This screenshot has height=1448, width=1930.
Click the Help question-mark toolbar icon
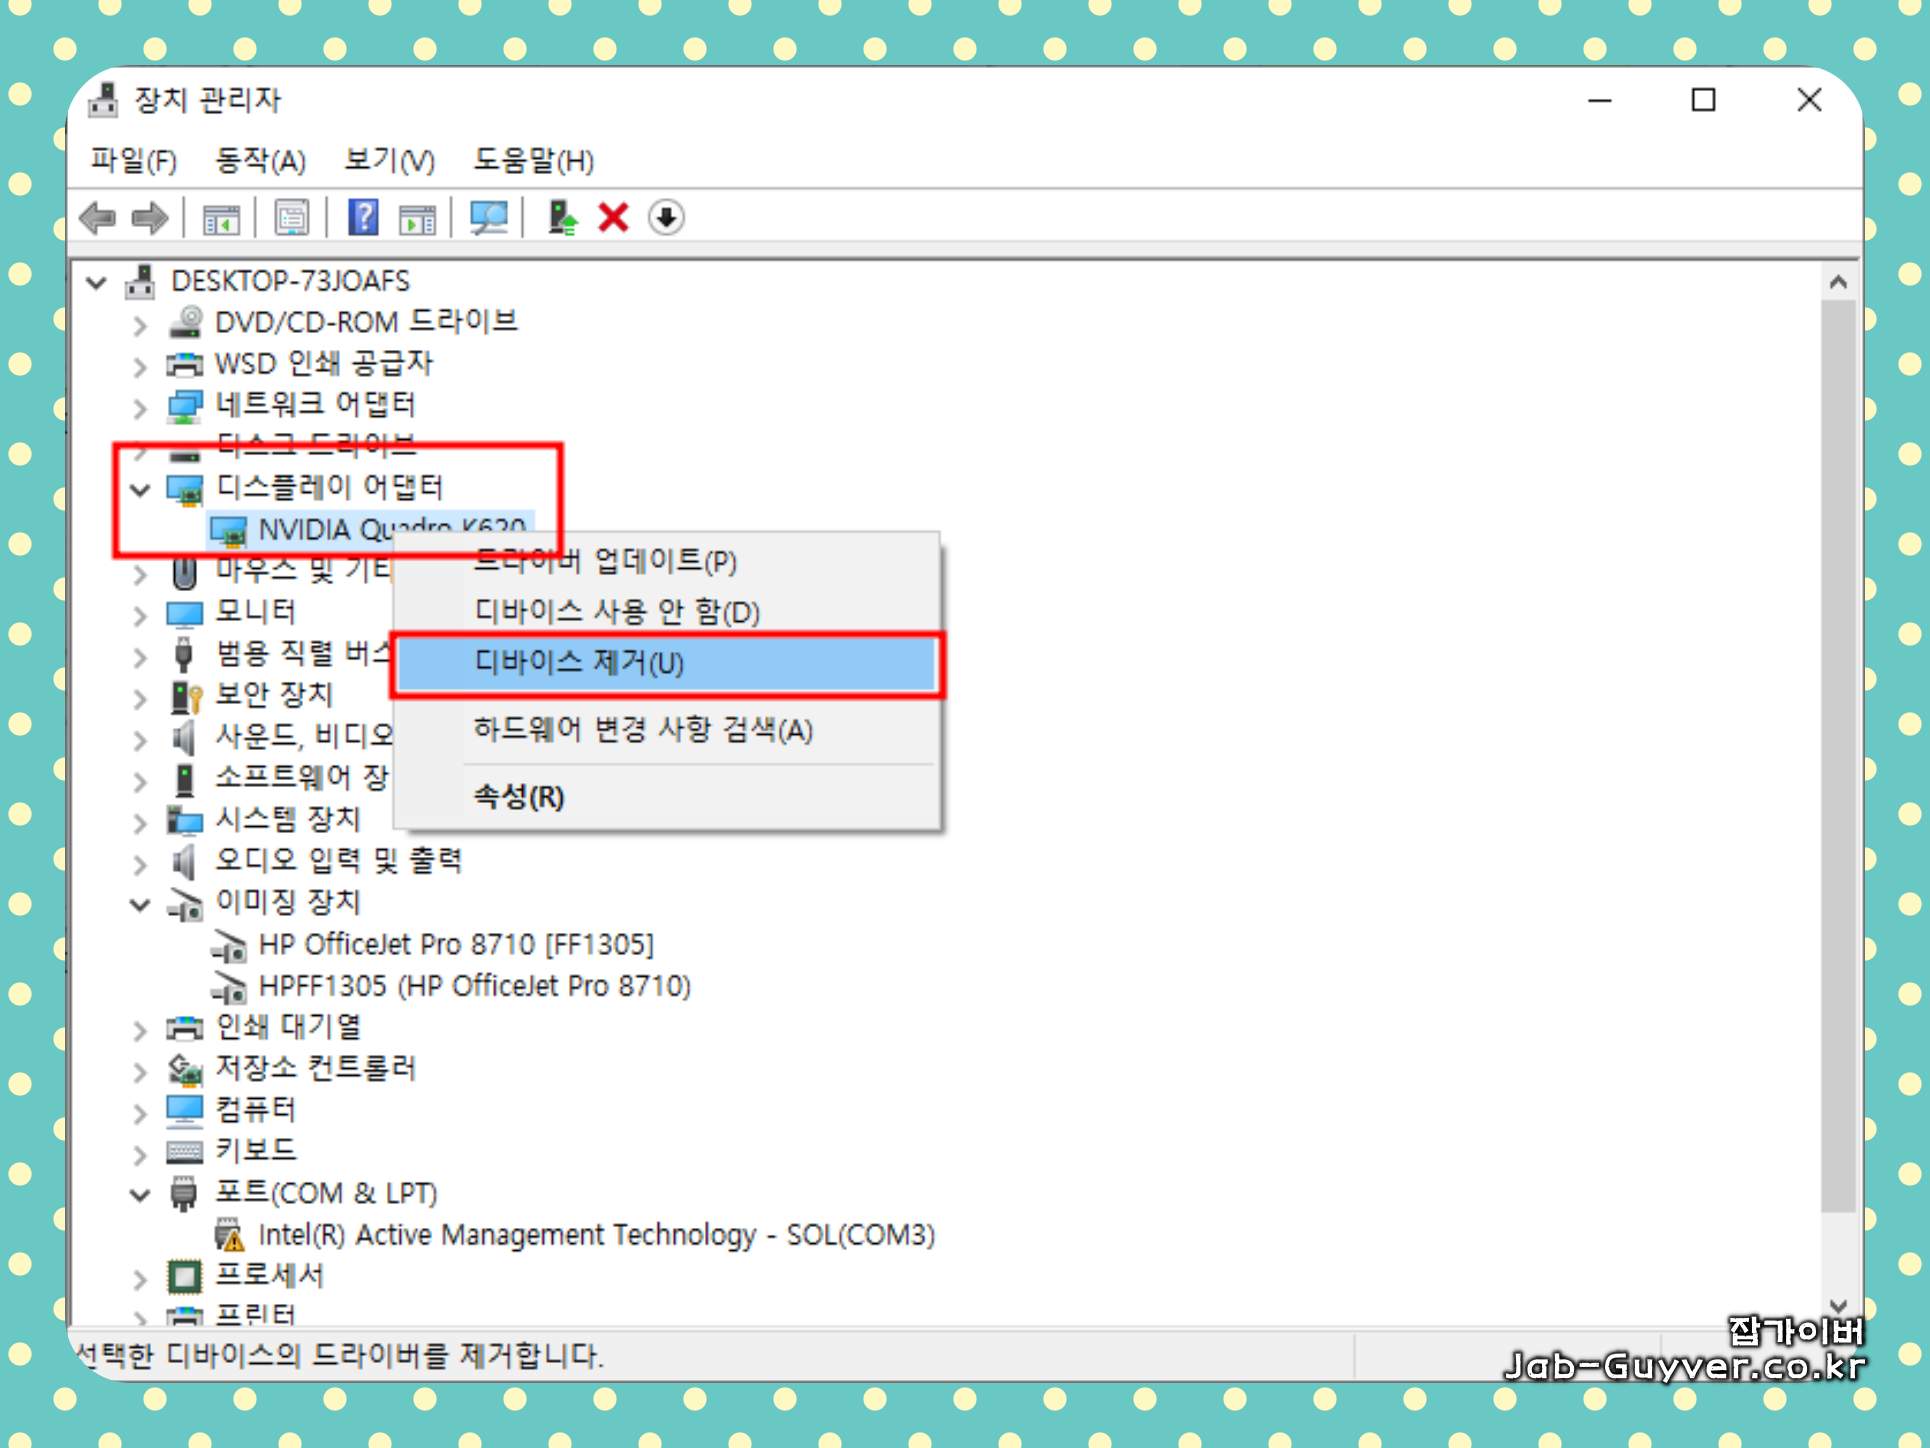coord(363,218)
